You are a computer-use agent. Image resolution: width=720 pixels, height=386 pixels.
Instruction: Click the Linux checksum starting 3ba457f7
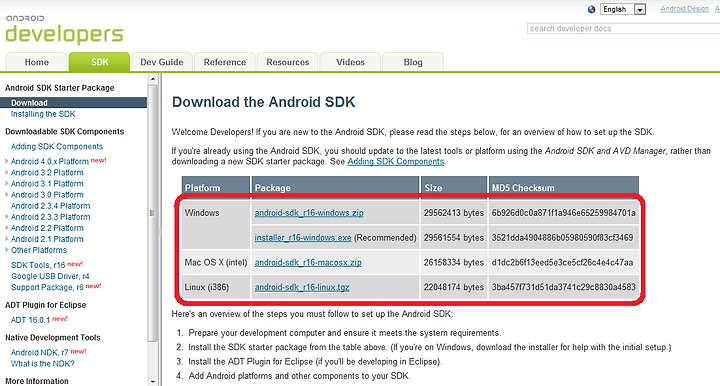[x=563, y=287]
